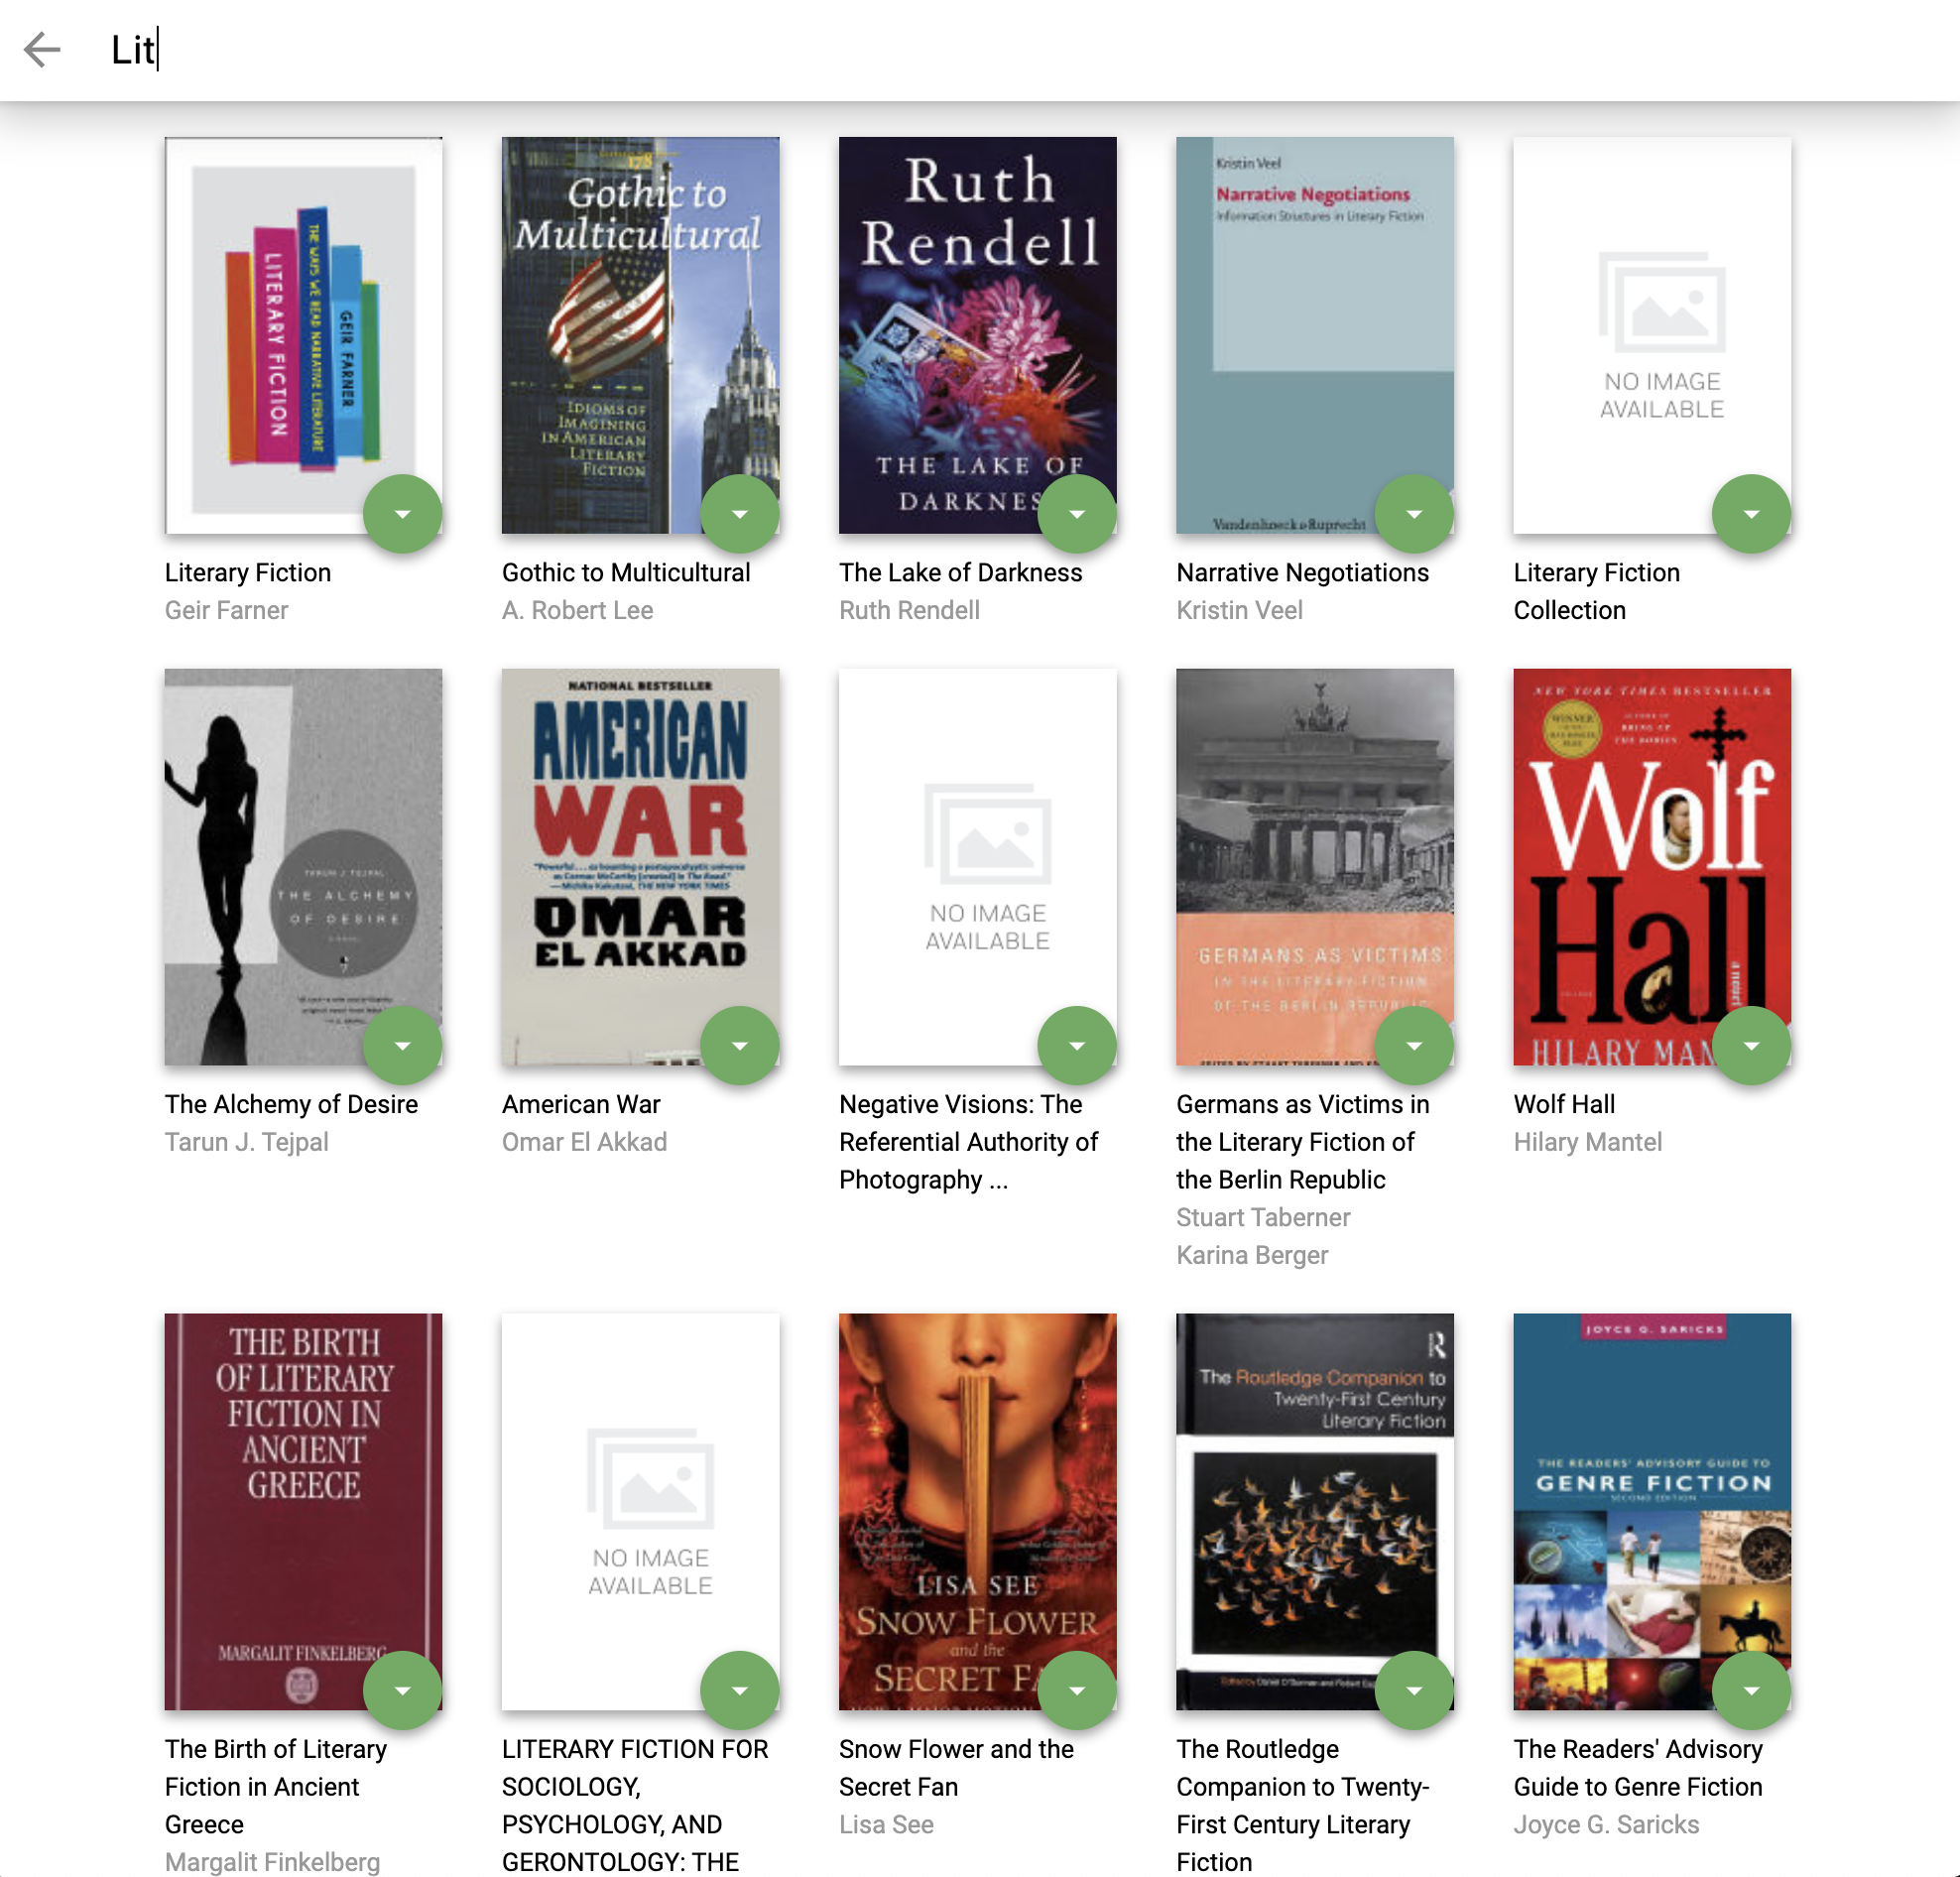Open the dropdown button on 'Wolf Hall'
Viewport: 1960px width, 1877px height.
tap(1750, 1045)
